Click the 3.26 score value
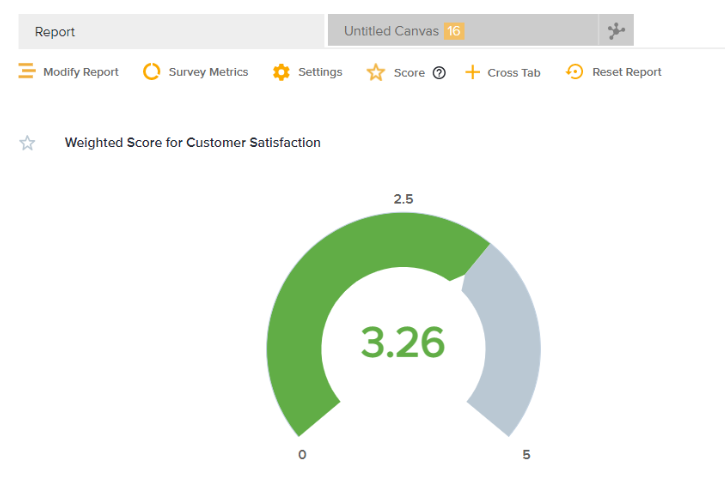This screenshot has height=485, width=725. point(403,343)
